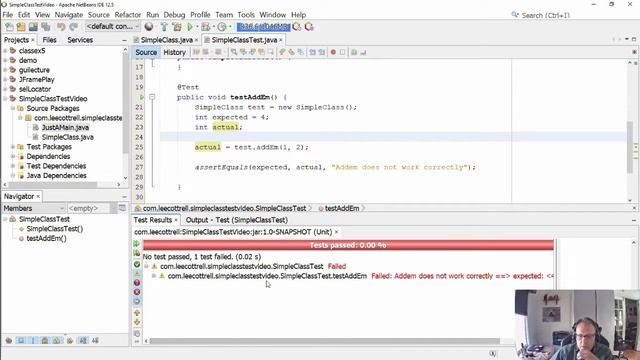Click the Profile Project clock icon
Image resolution: width=640 pixels, height=360 pixels.
click(222, 27)
